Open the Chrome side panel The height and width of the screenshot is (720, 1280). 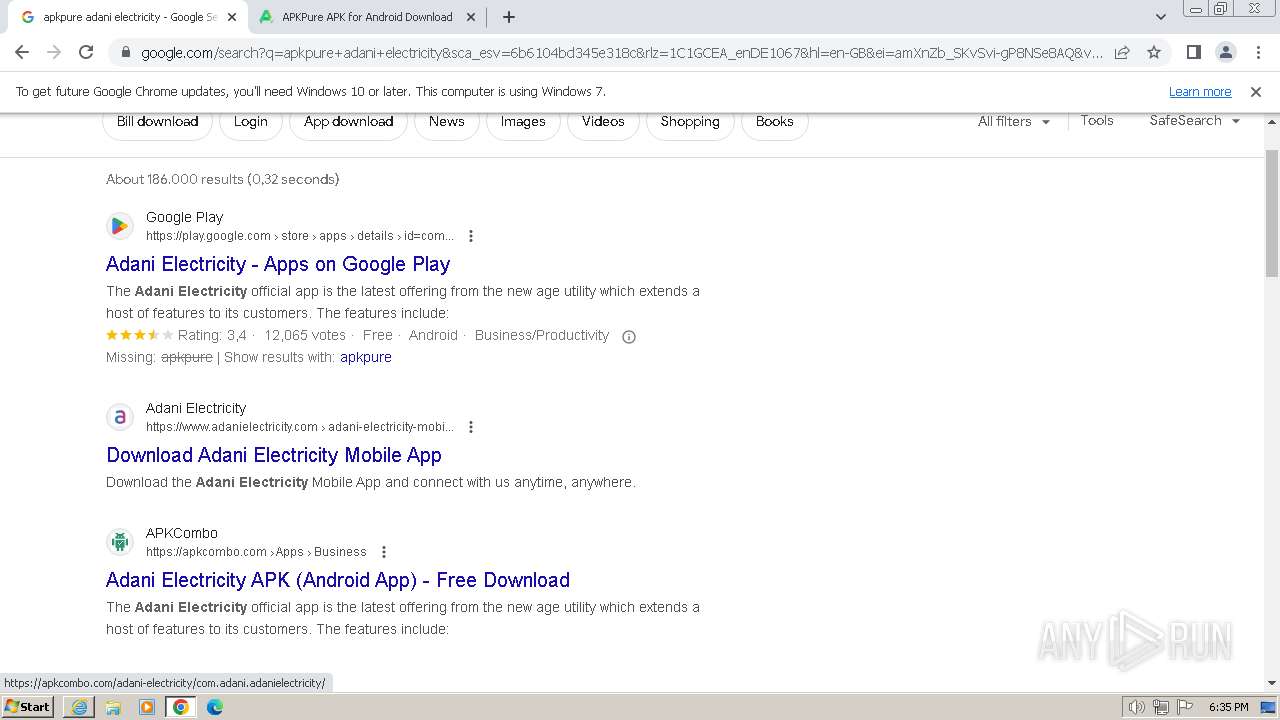tap(1193, 52)
